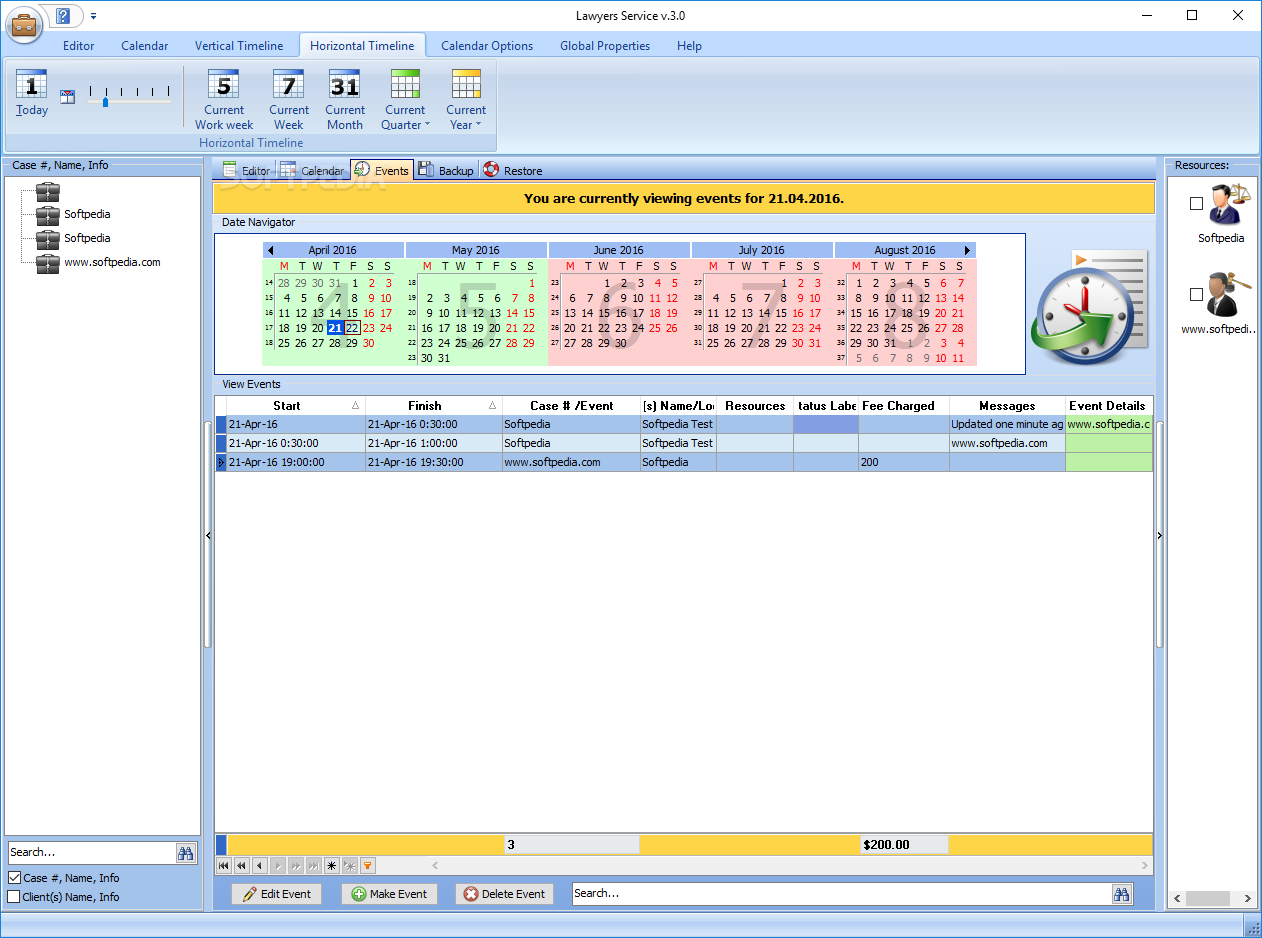Click the Edit Event button
This screenshot has width=1262, height=938.
tap(277, 894)
